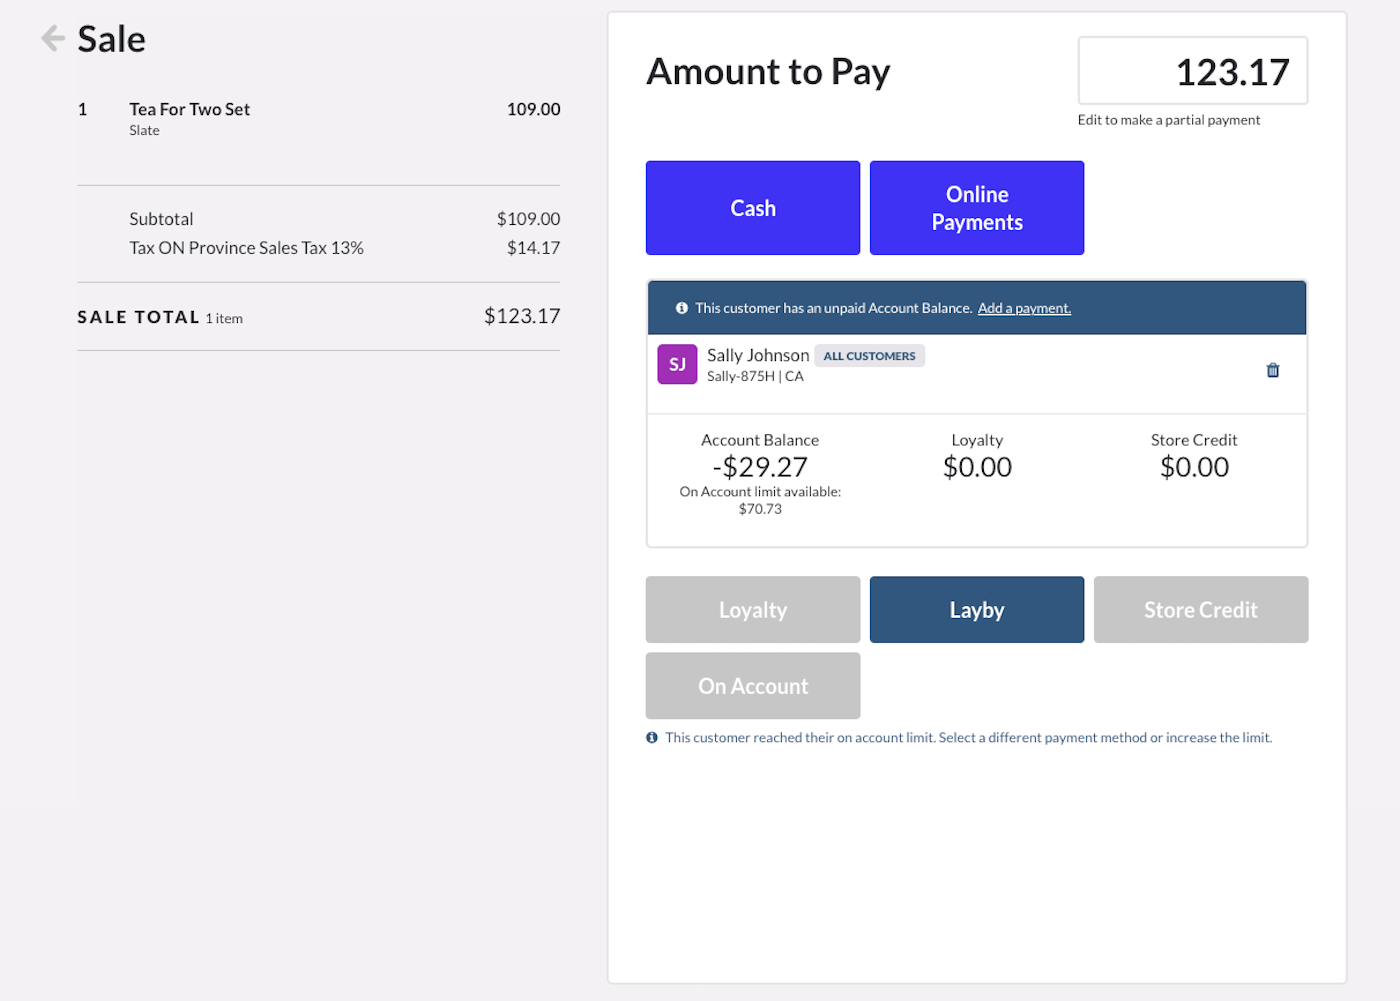The width and height of the screenshot is (1400, 1001).
Task: Click the info icon in the account balance banner
Action: (681, 307)
